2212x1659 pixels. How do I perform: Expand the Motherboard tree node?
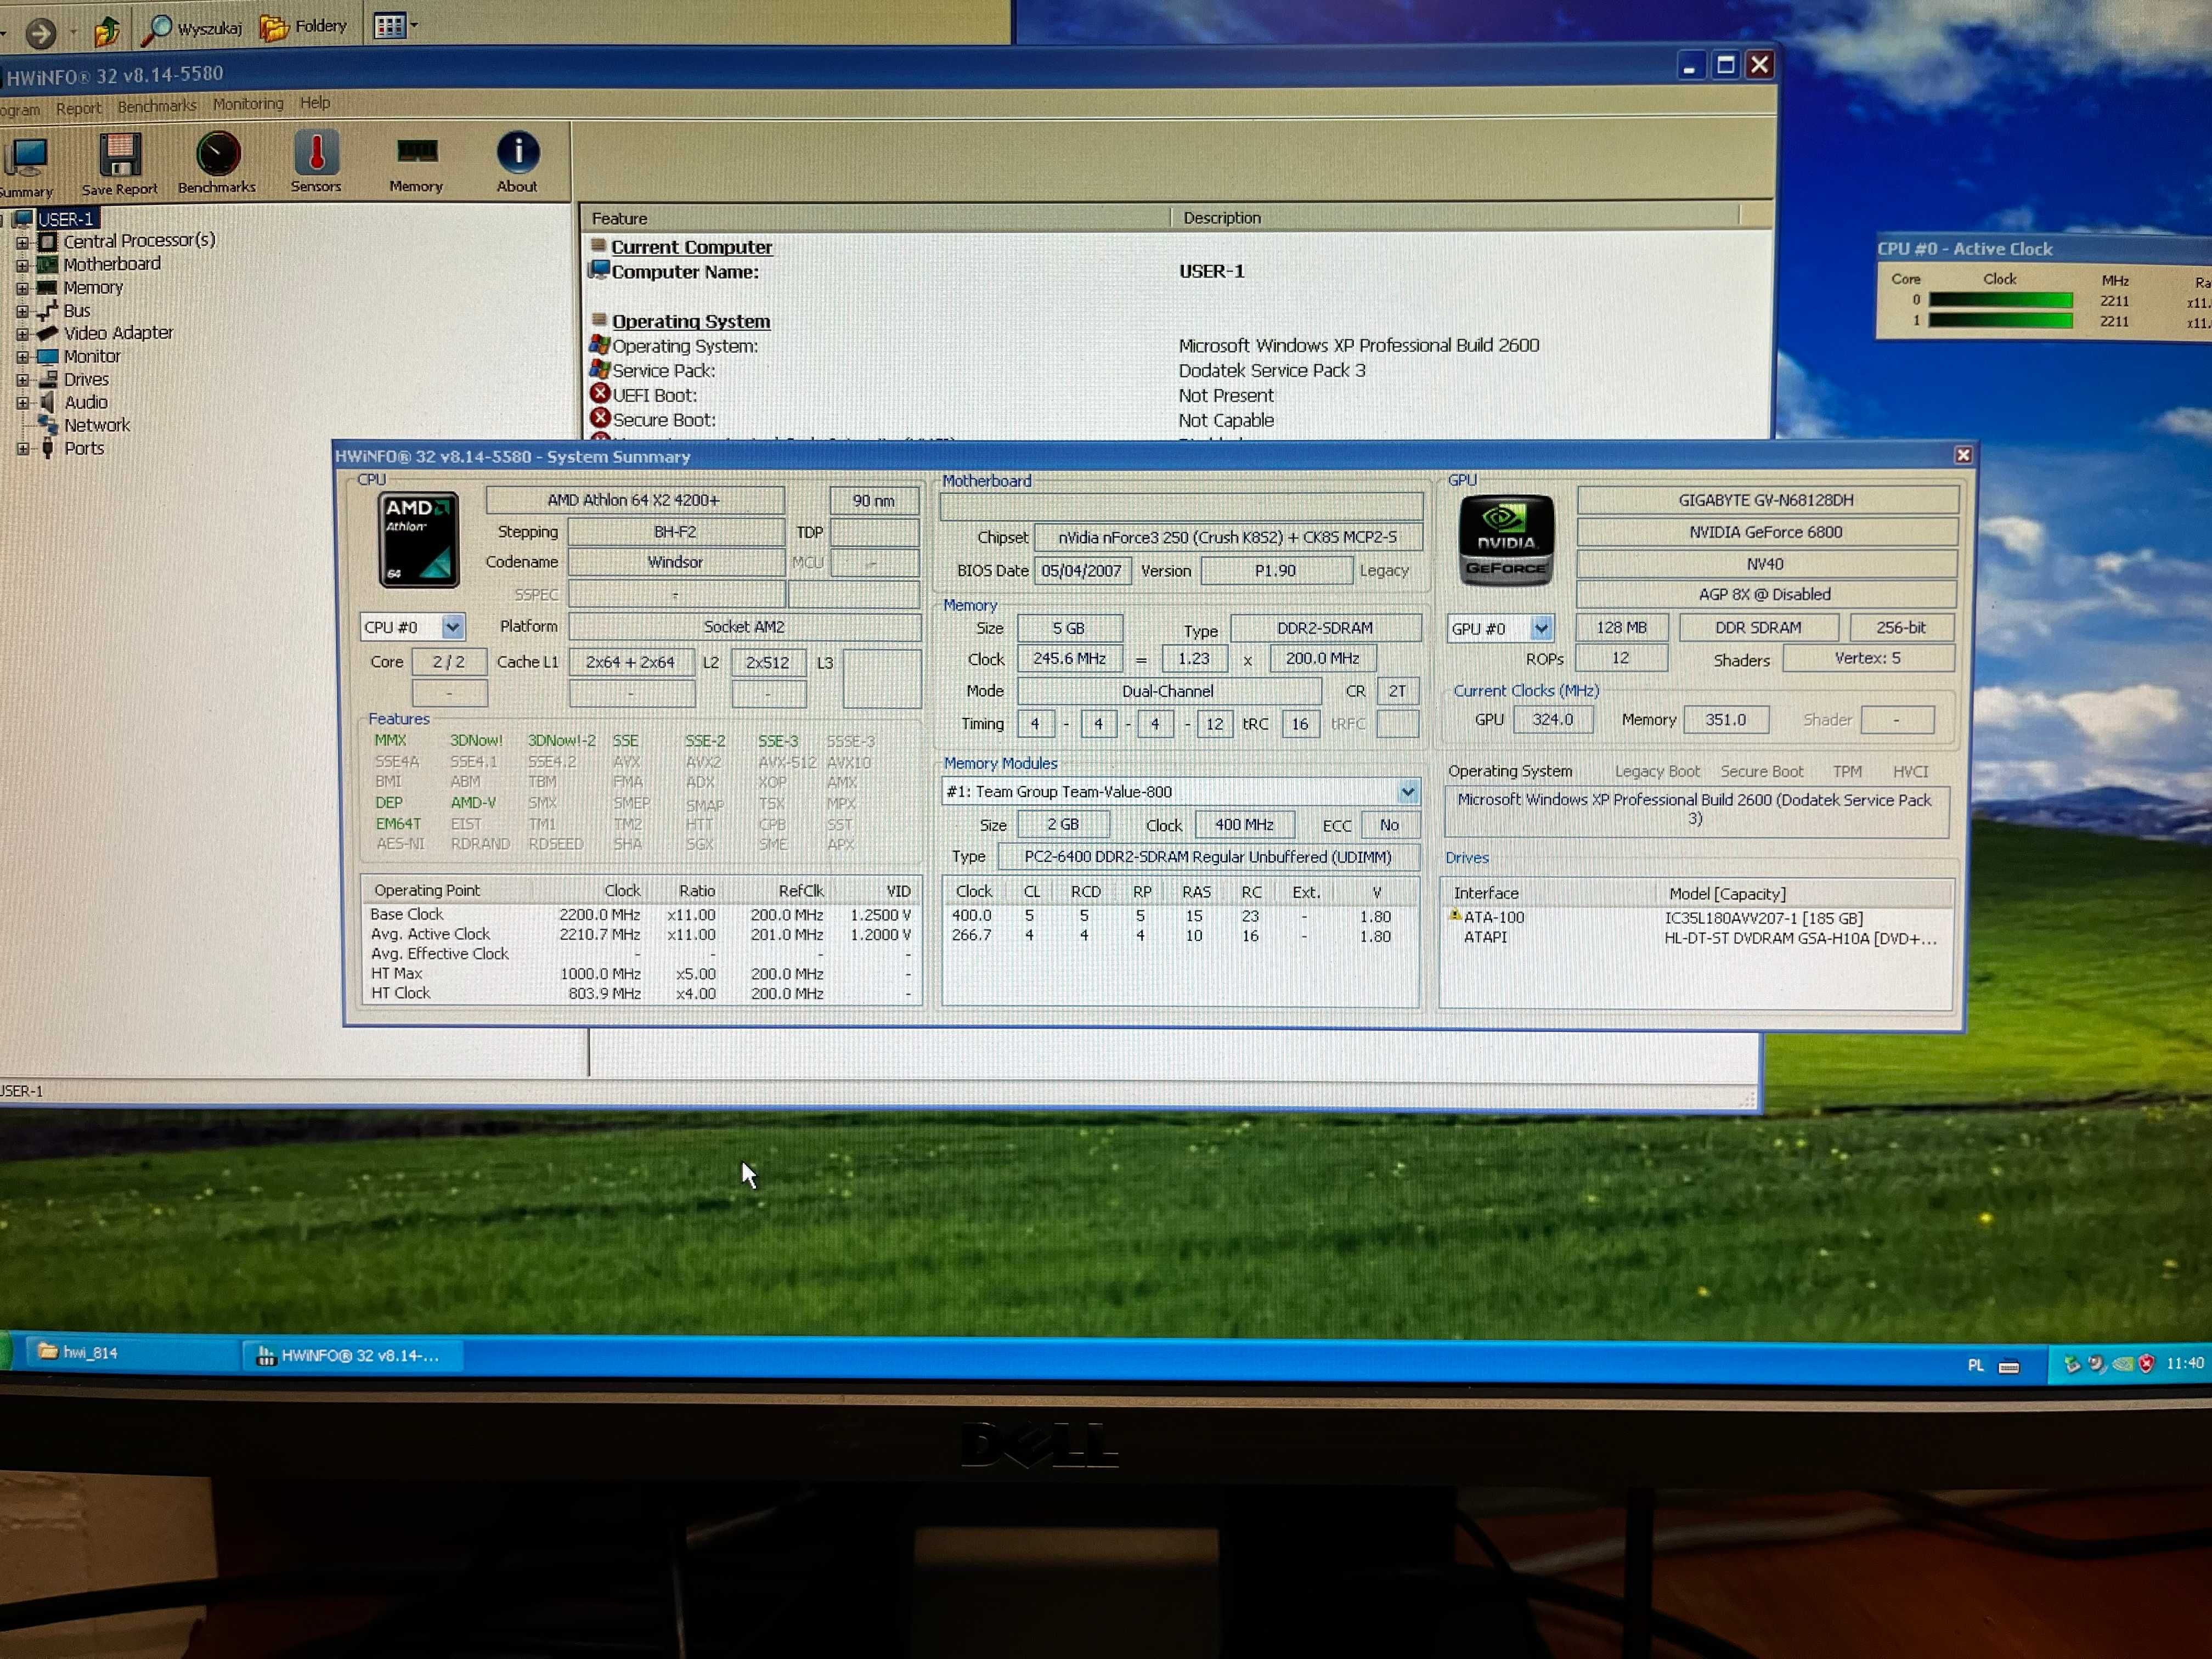[22, 265]
